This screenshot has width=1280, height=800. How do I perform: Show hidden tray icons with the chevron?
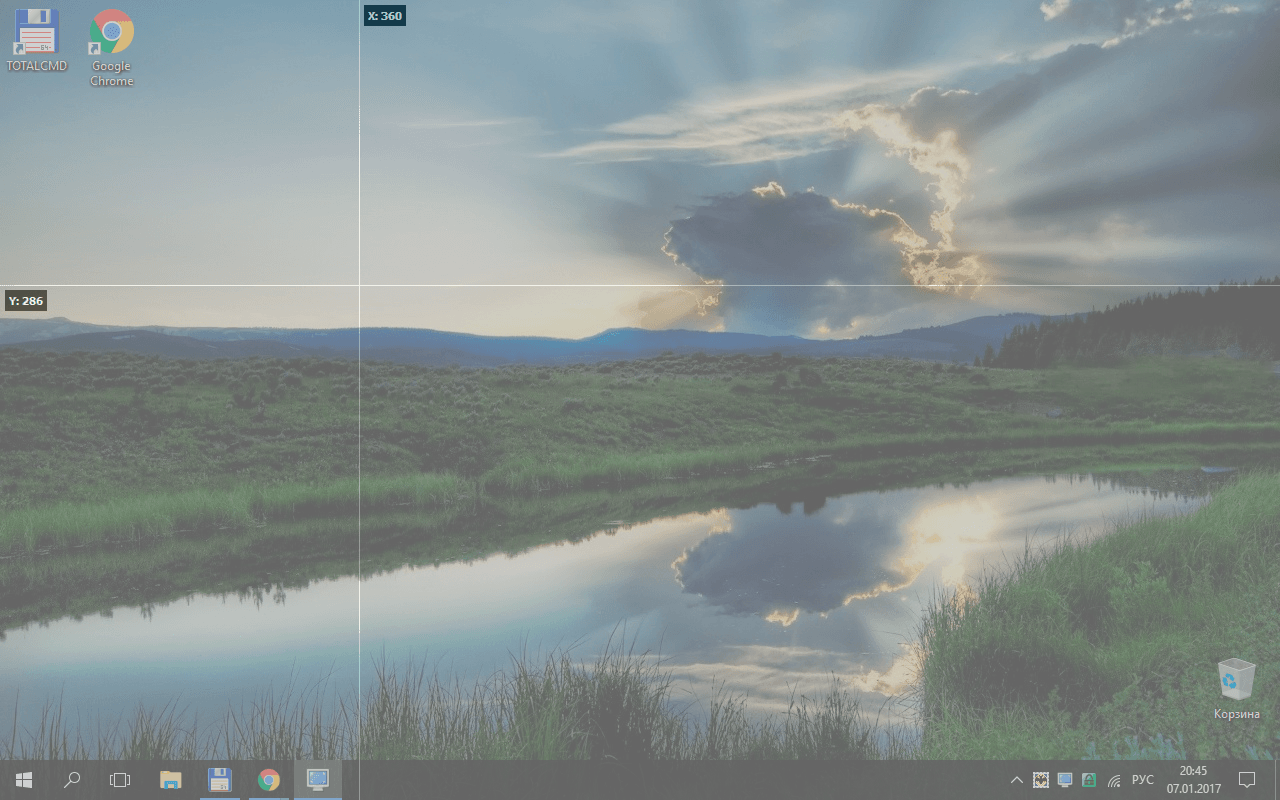click(x=1017, y=780)
